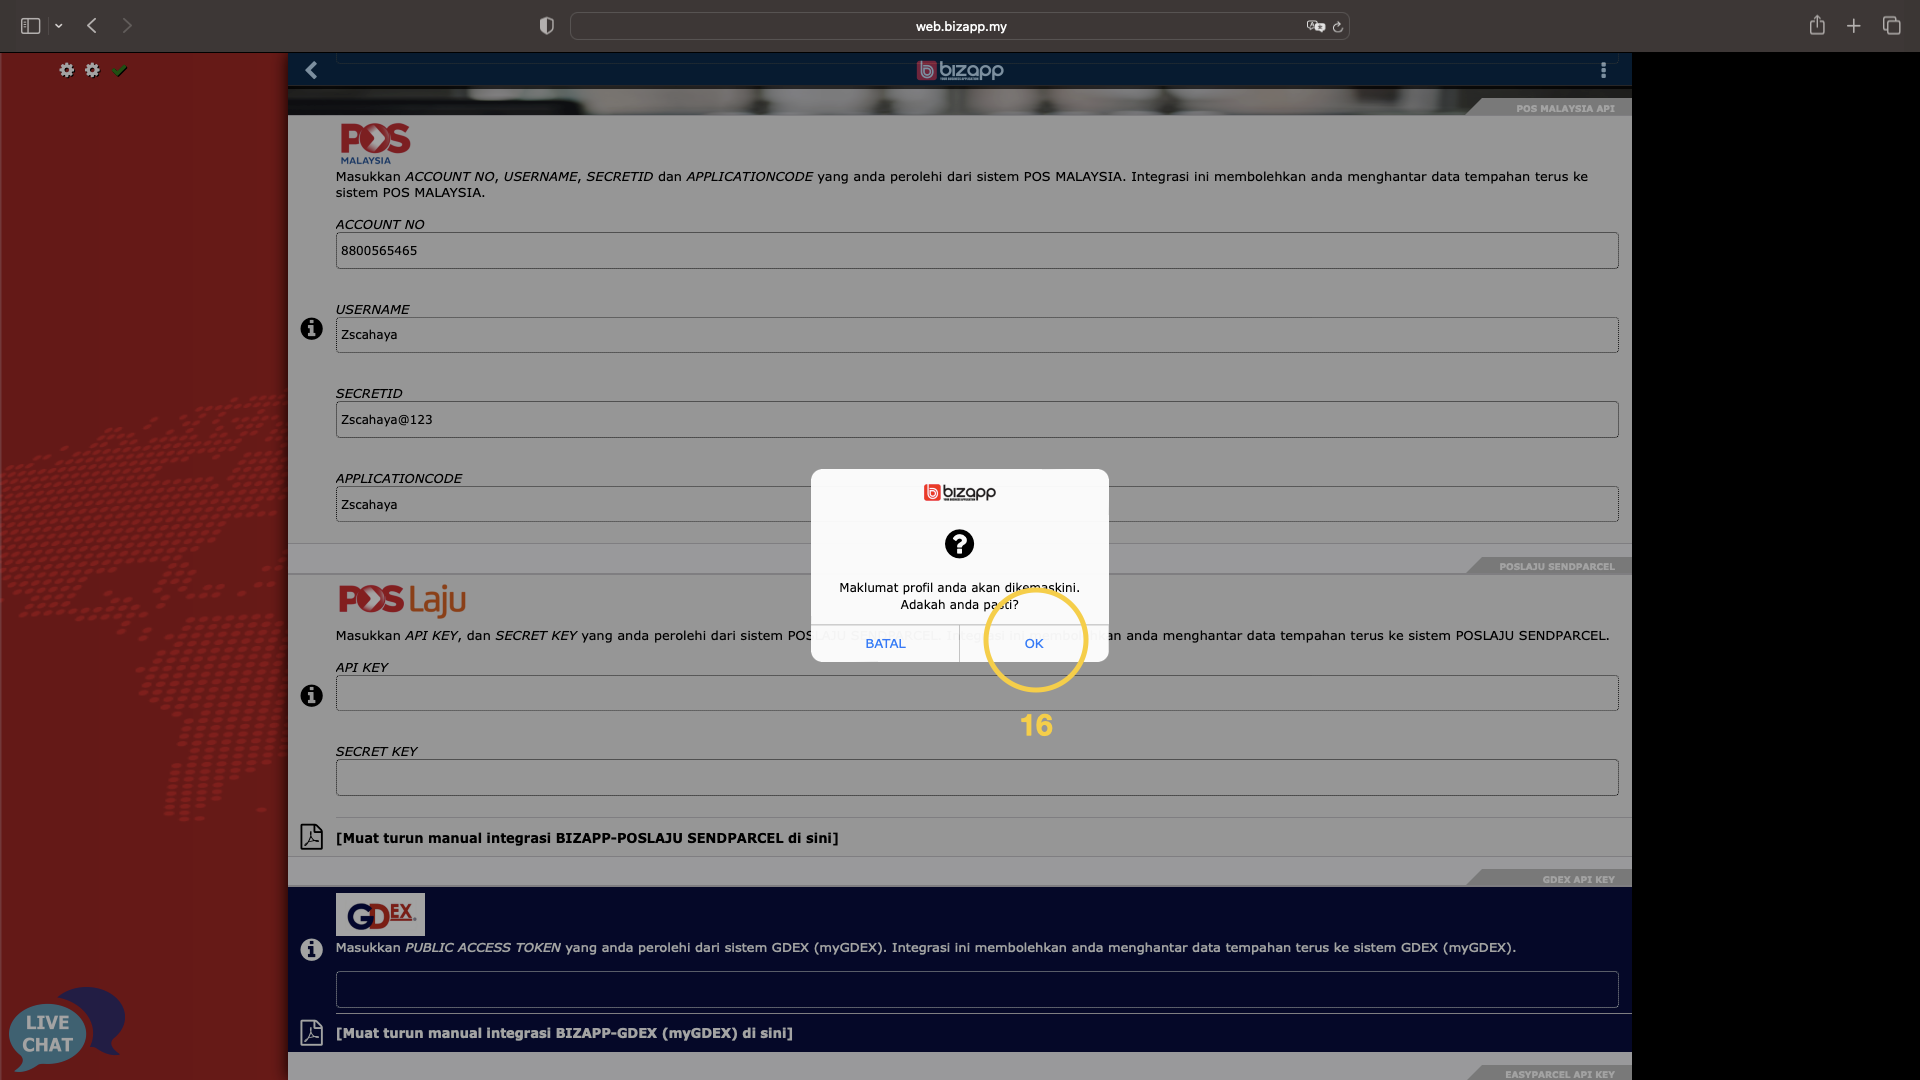Open the Safari tab group dropdown arrow
1920x1080 pixels.
[x=59, y=26]
